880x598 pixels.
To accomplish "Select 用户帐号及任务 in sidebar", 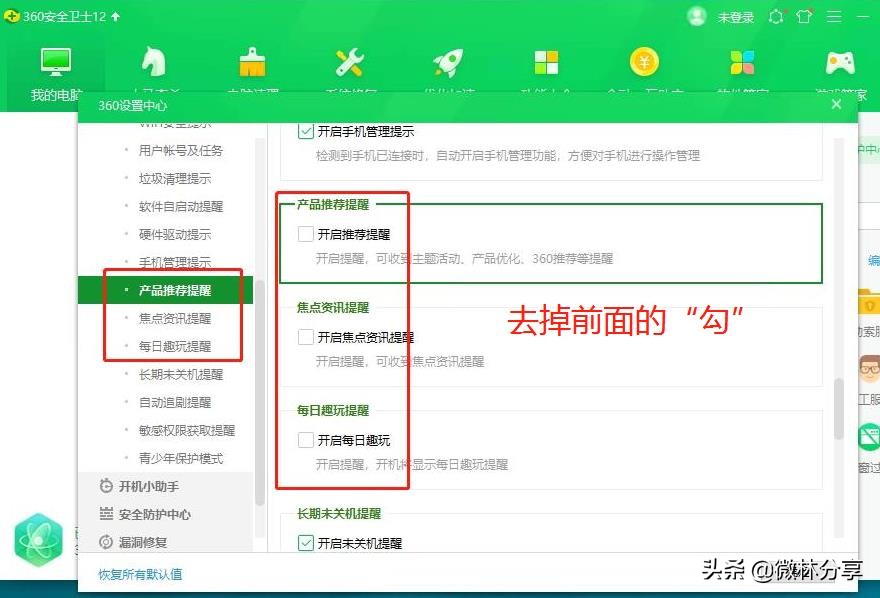I will [180, 150].
